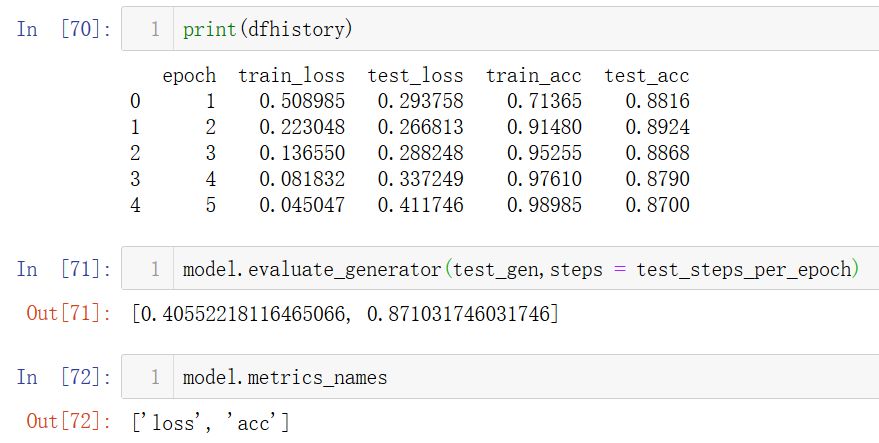Place cursor on test_steps_per_epoch argument

tap(744, 270)
